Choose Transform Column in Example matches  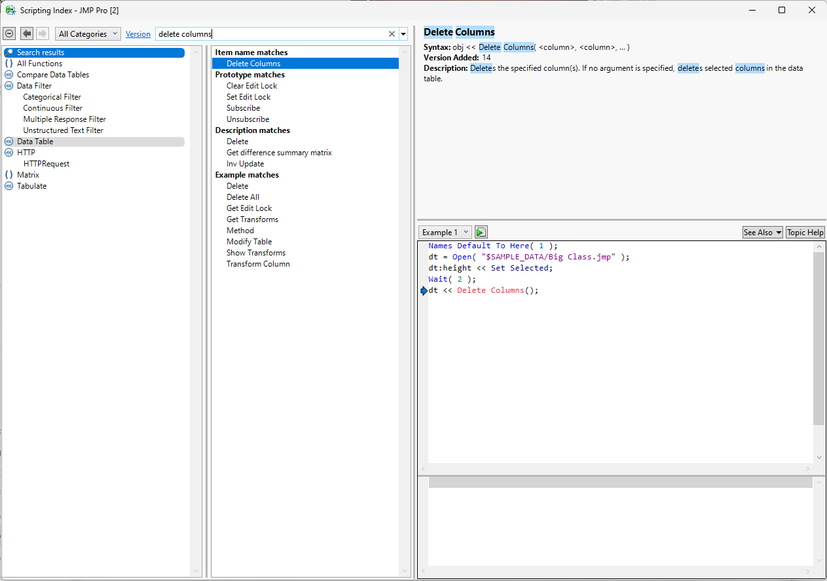[x=257, y=264]
